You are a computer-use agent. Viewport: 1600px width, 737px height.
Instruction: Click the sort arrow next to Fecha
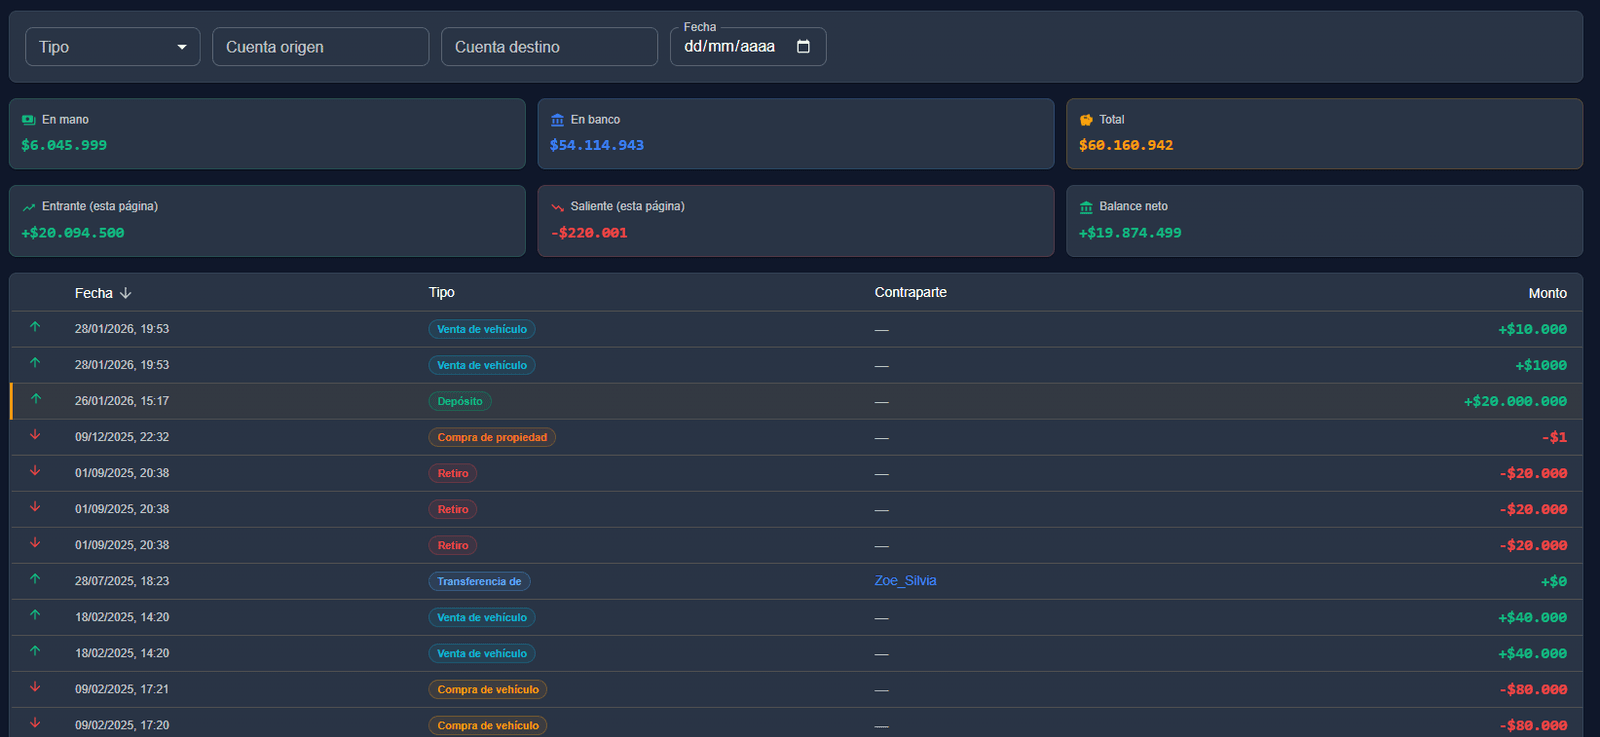125,293
